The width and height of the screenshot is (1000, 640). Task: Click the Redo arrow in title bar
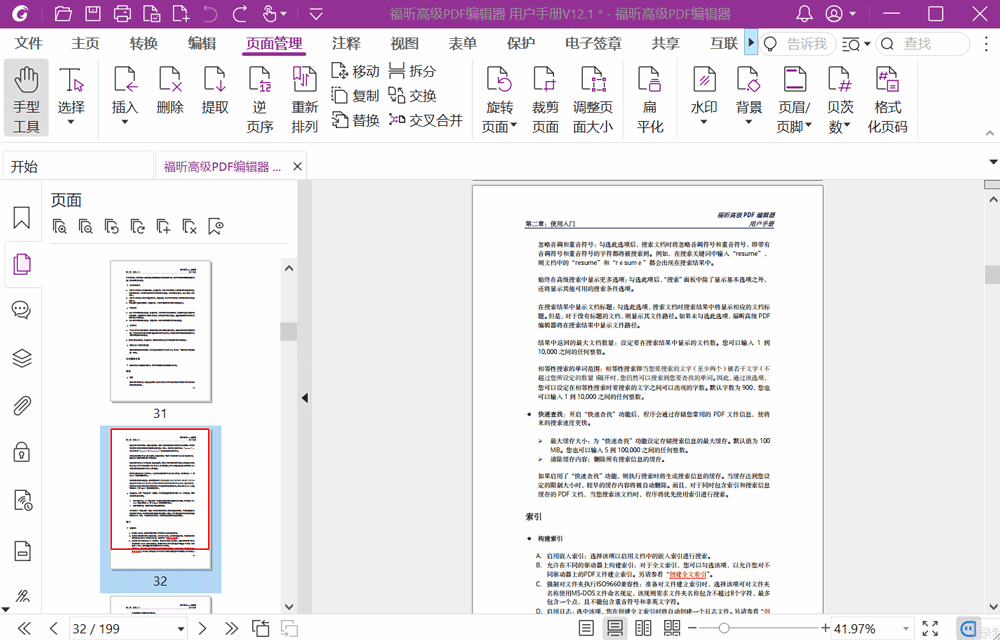(x=240, y=13)
